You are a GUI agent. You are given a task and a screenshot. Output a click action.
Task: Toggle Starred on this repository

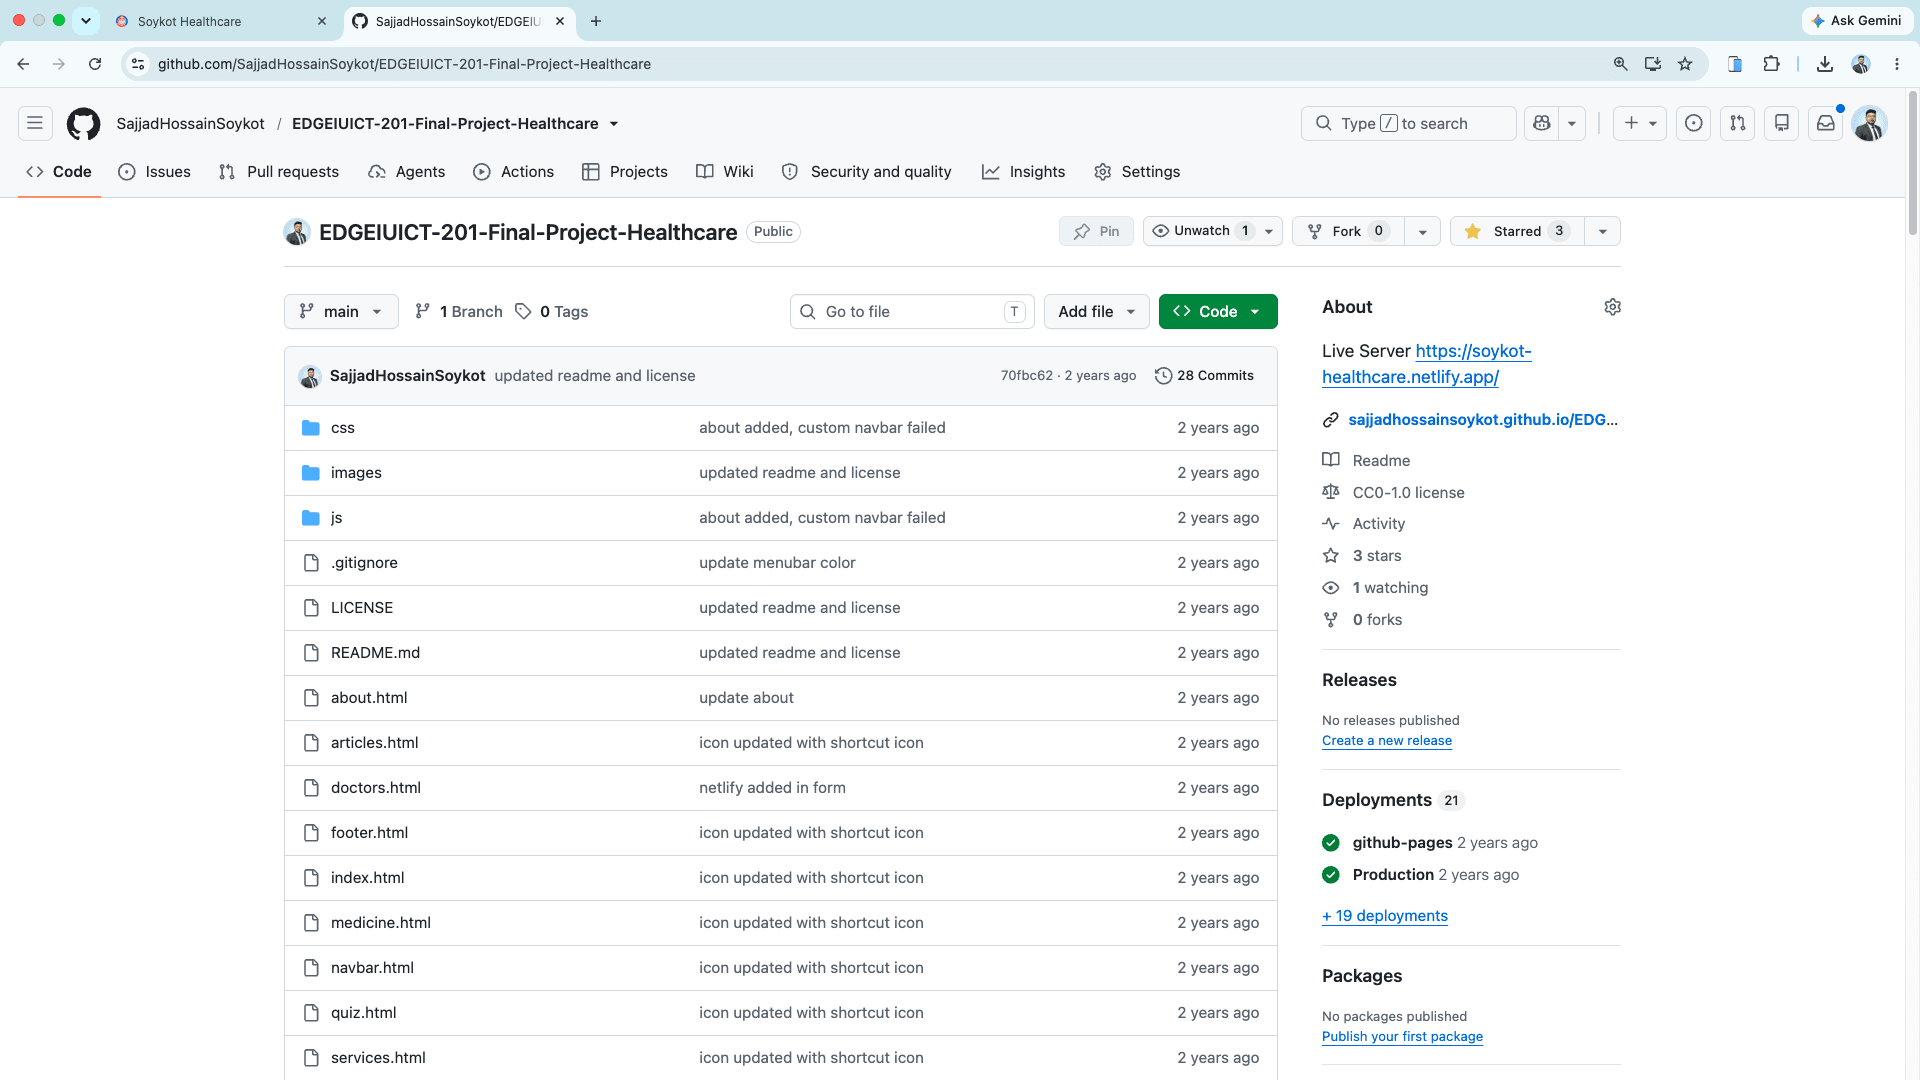point(1517,231)
